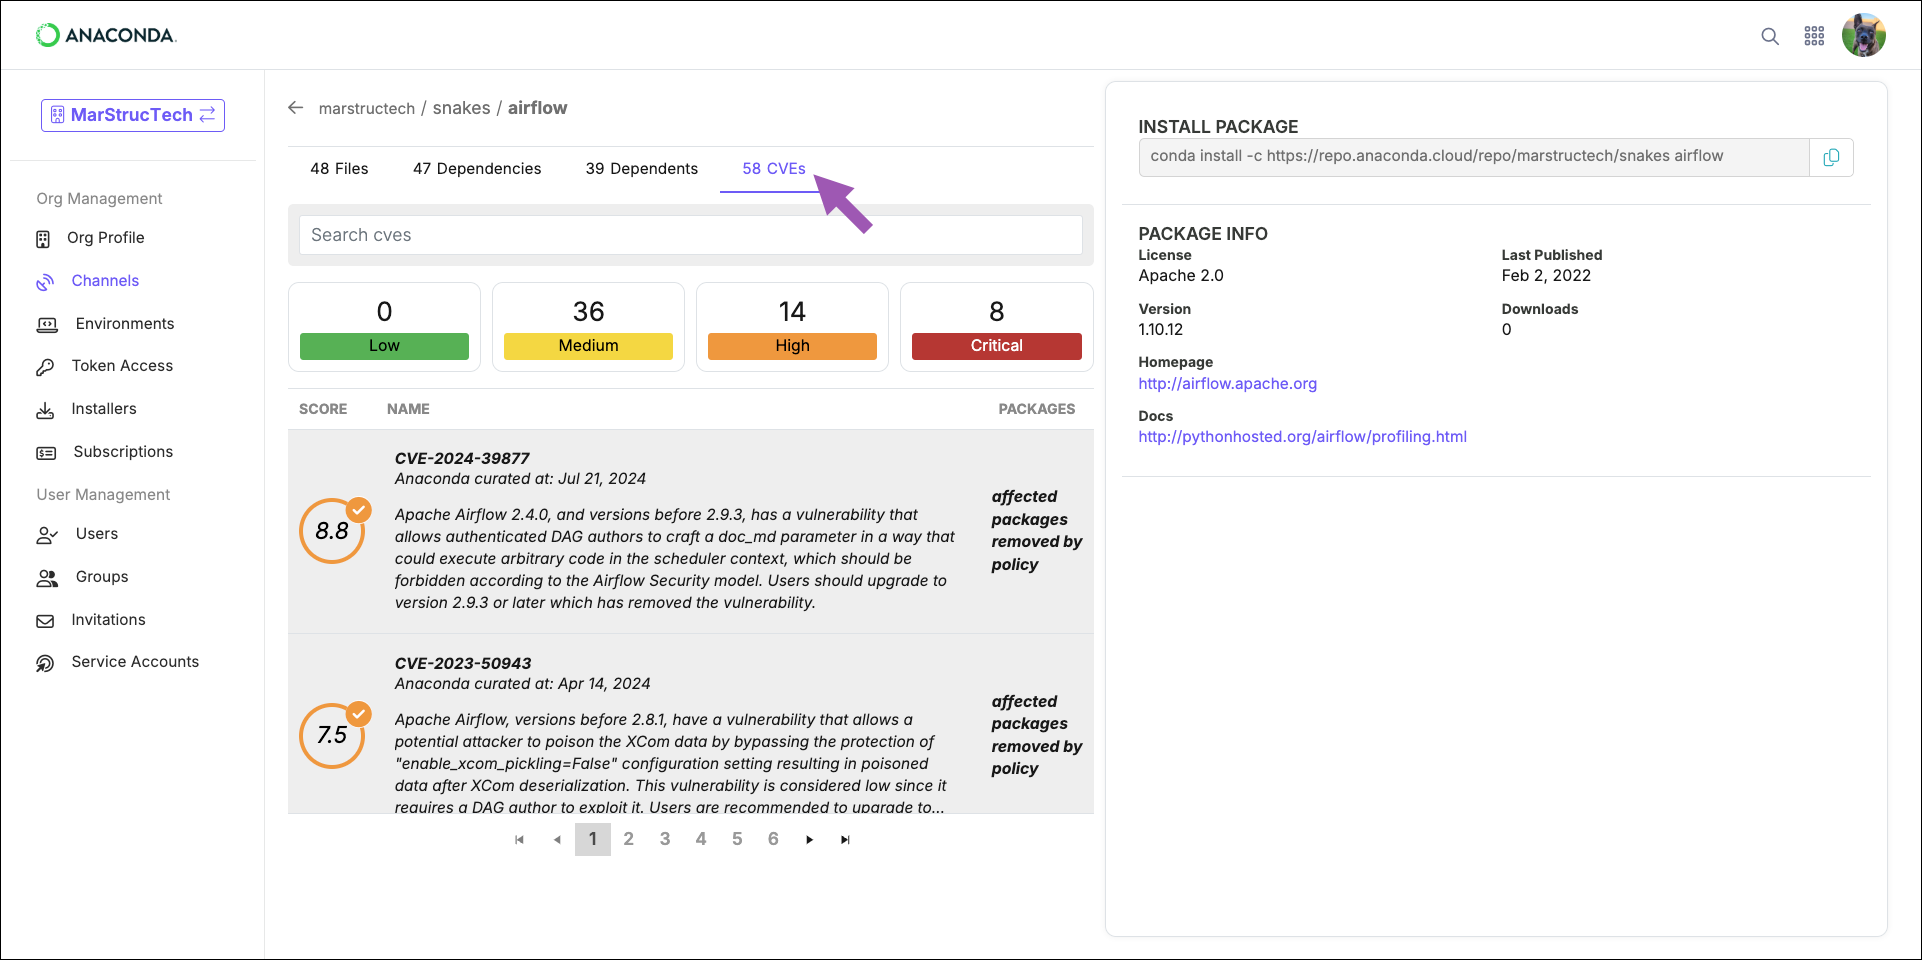
Task: Go to previous page of CVEs
Action: 557,840
